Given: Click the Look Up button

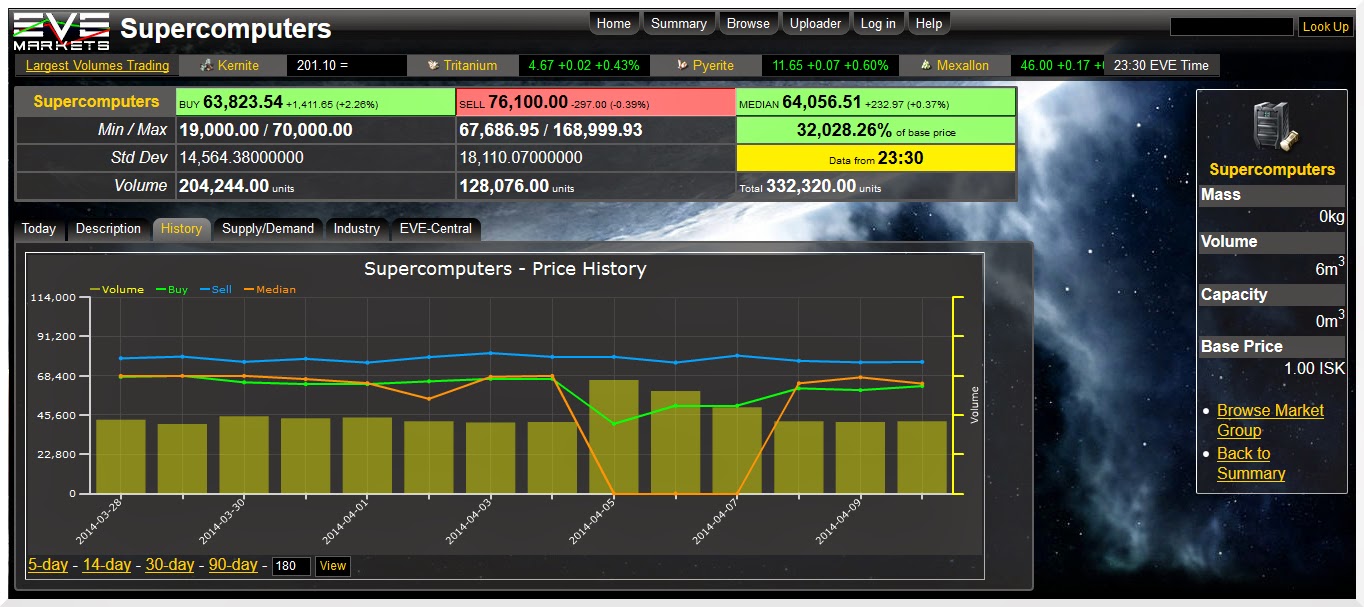Looking at the screenshot, I should pyautogui.click(x=1325, y=27).
